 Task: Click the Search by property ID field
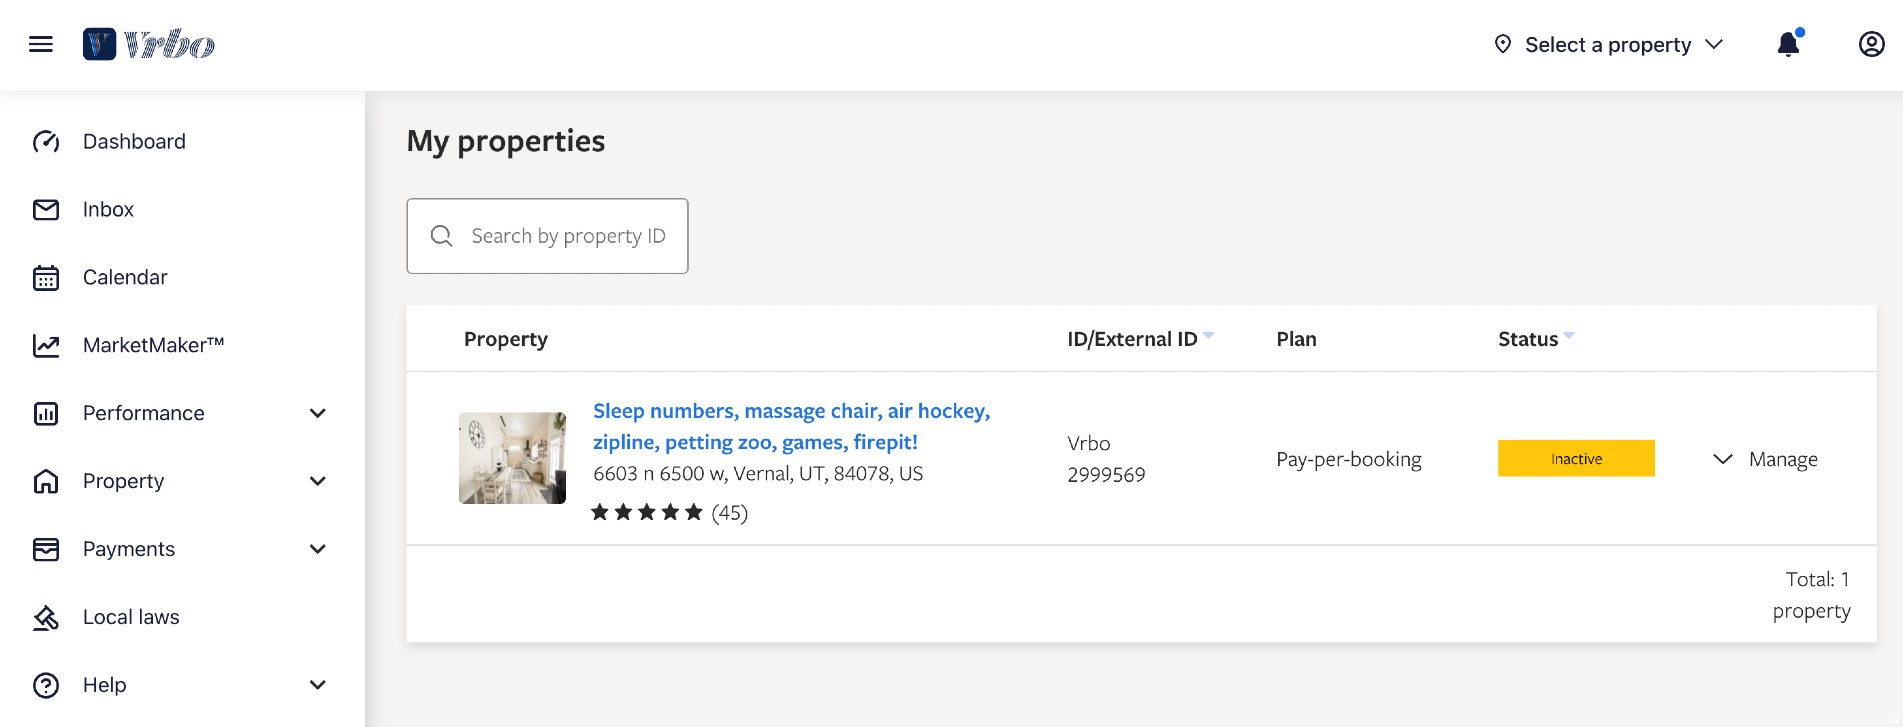pos(567,236)
